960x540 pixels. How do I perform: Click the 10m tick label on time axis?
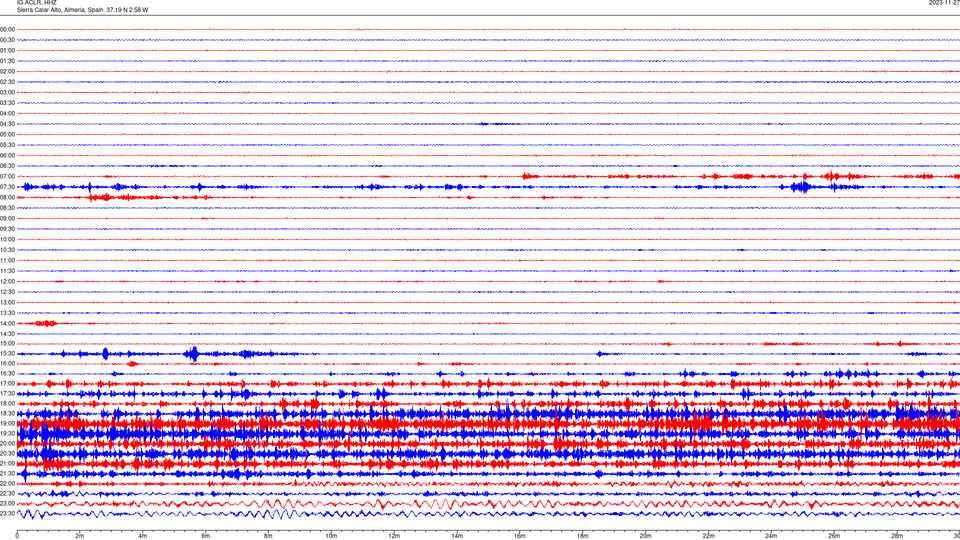[x=331, y=536]
